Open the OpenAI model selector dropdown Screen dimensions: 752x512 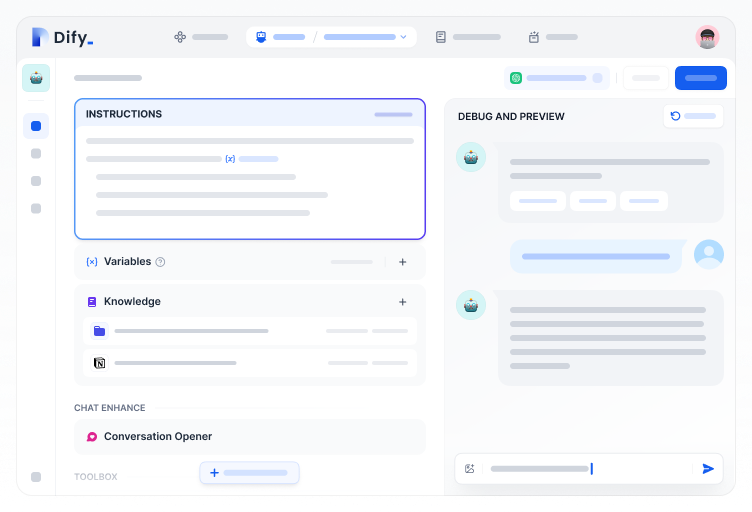click(556, 78)
